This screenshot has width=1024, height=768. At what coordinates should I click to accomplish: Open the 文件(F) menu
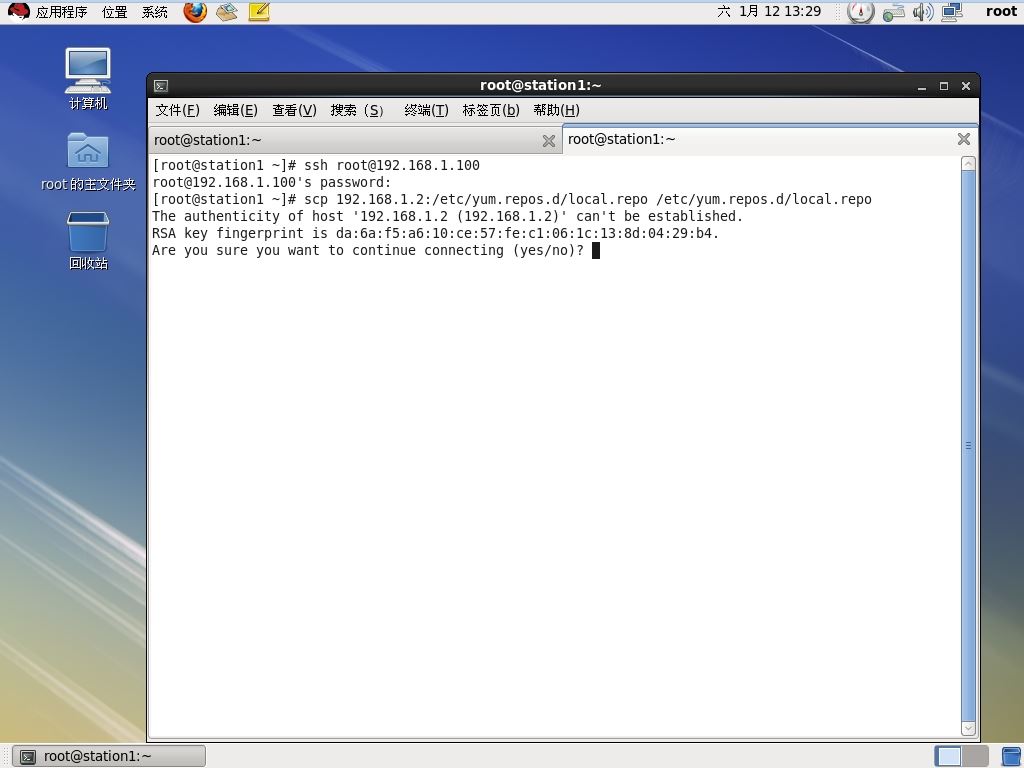tap(178, 110)
